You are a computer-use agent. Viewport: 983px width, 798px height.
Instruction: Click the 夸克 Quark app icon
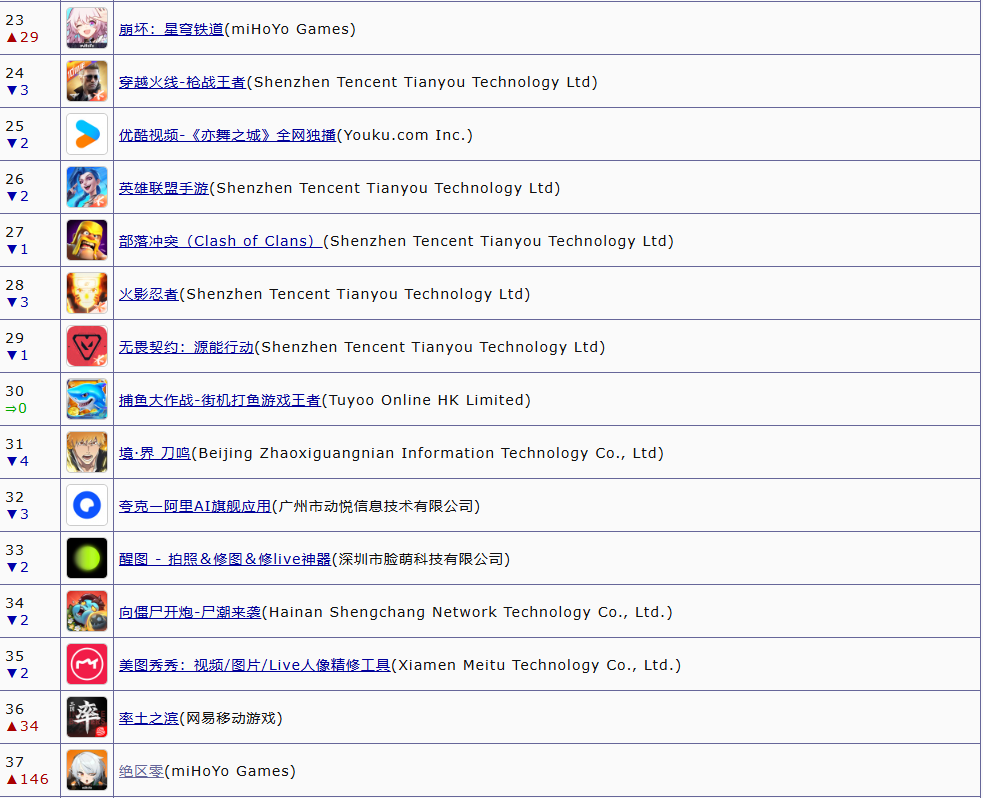(x=87, y=505)
